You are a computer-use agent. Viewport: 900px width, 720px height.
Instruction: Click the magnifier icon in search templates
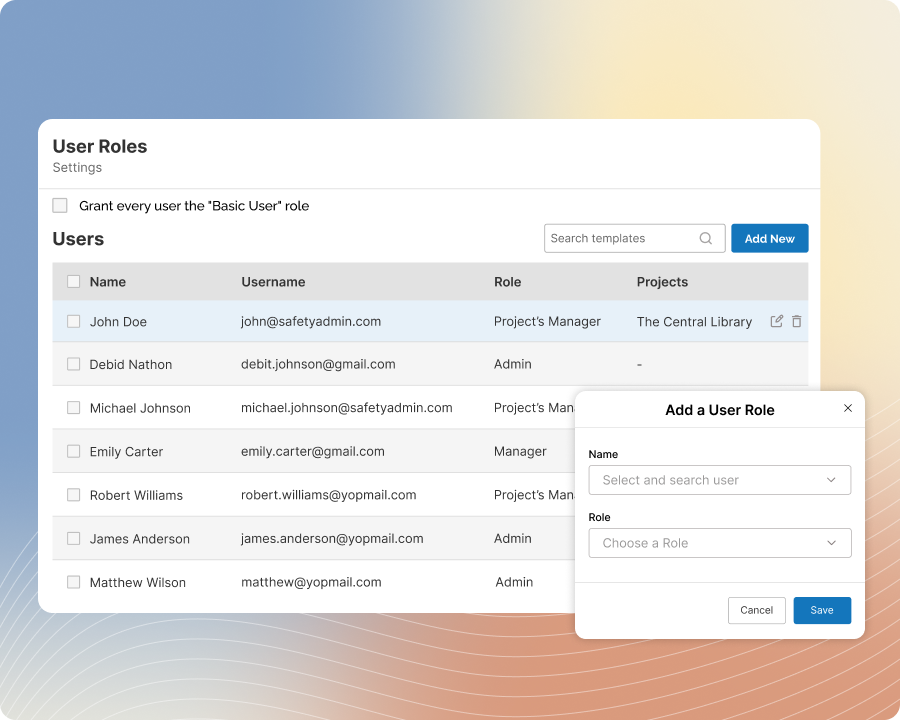[705, 238]
